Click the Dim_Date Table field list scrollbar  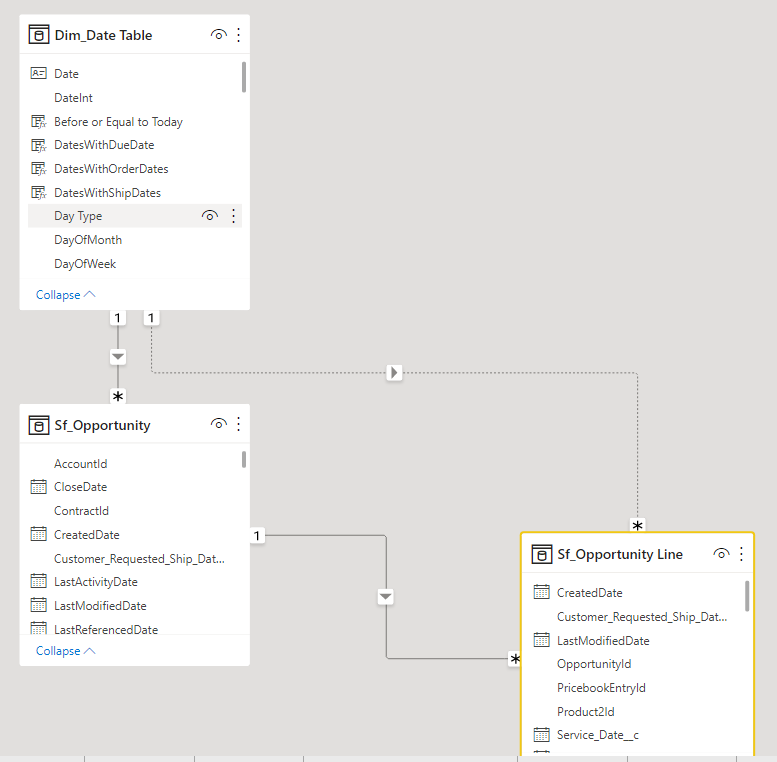(x=244, y=77)
